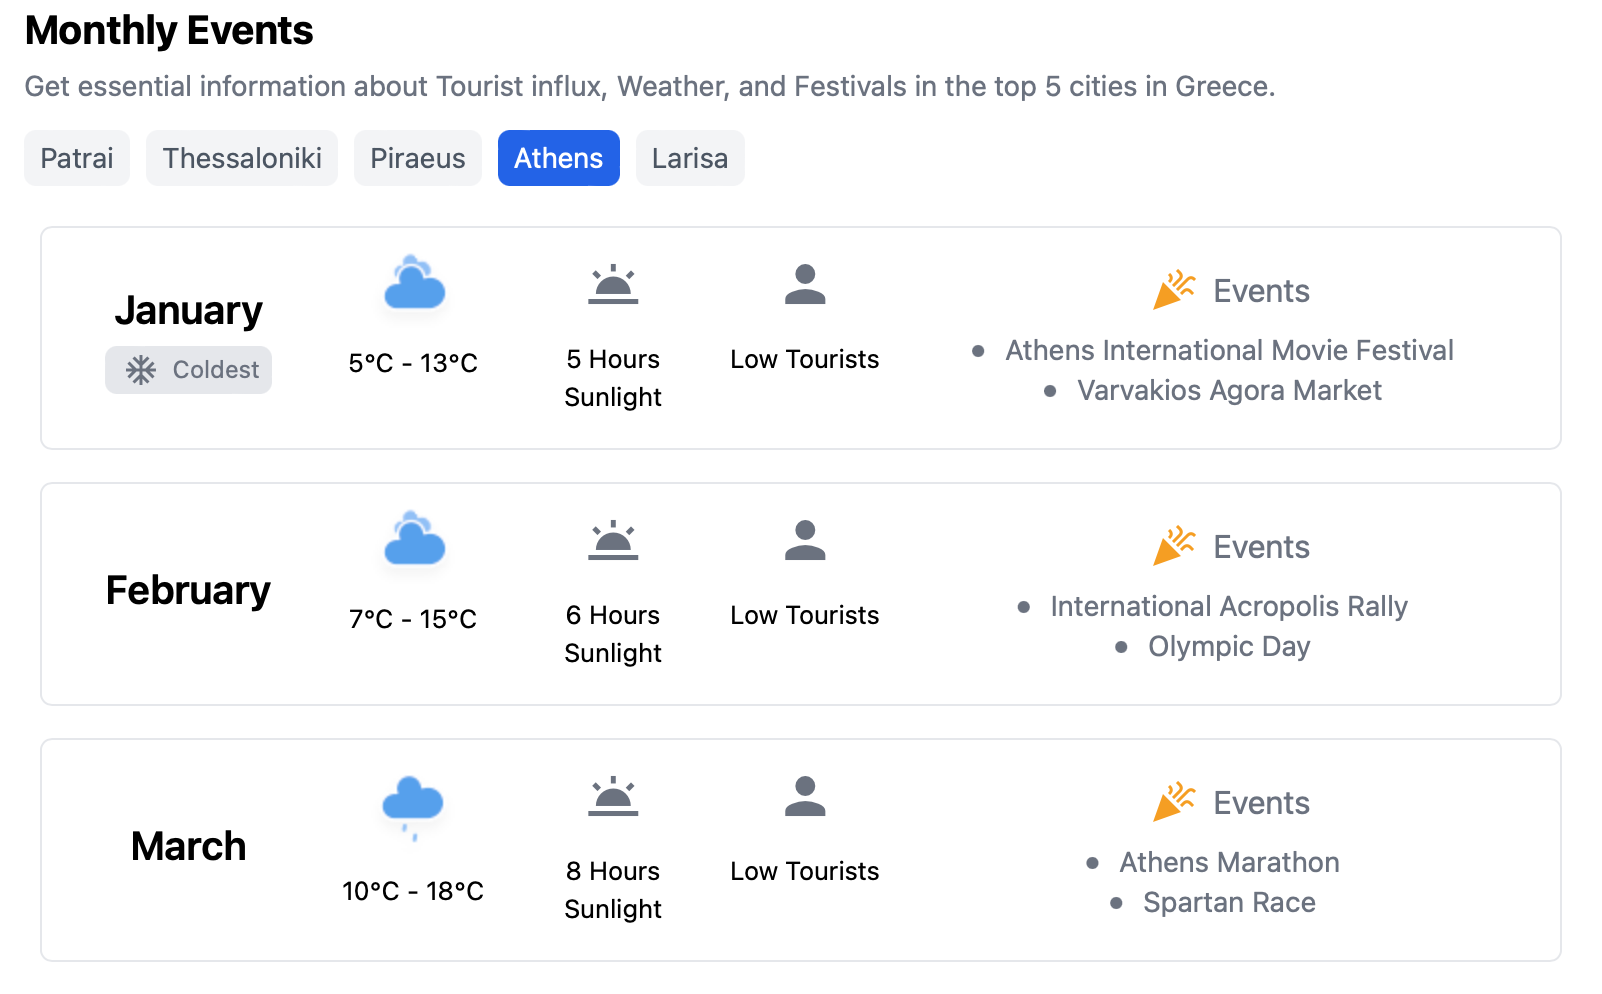Click the party popper icon in January events
This screenshot has width=1602, height=994.
1174,290
